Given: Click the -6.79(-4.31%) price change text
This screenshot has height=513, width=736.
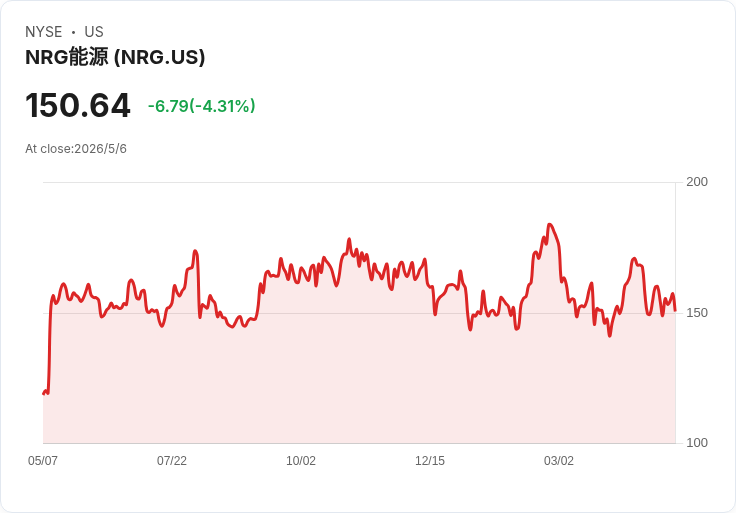Looking at the screenshot, I should pos(201,106).
